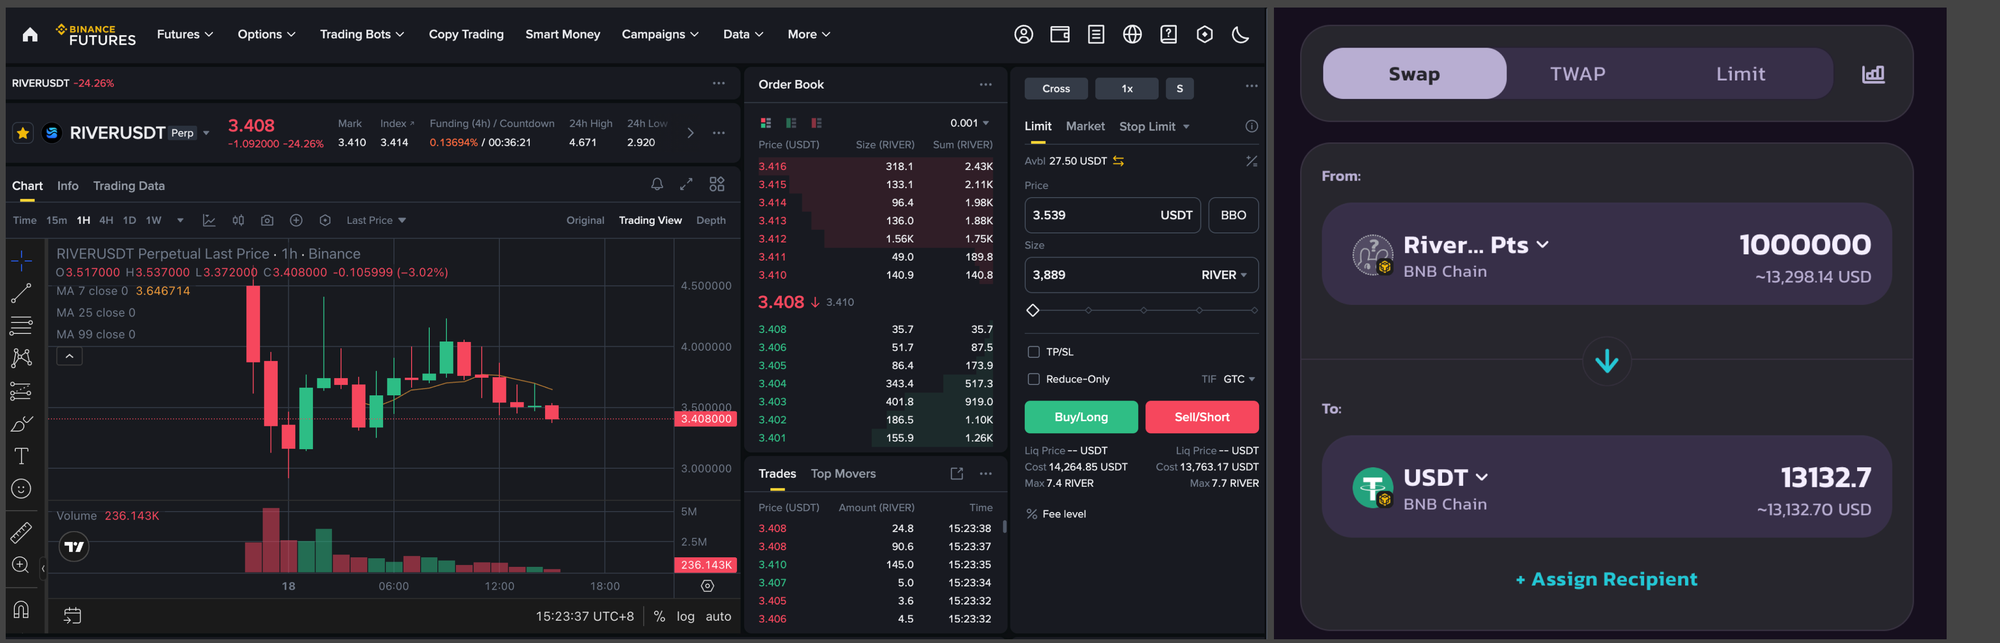Open wallet icon in top bar
The width and height of the screenshot is (2000, 643).
(1060, 34)
